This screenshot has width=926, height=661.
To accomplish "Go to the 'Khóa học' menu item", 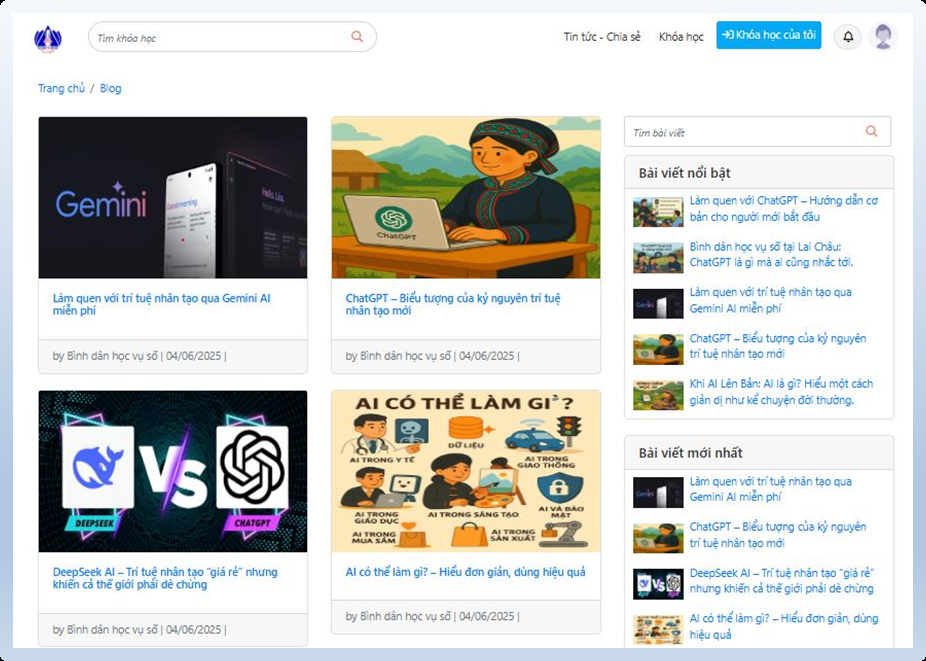I will click(681, 37).
